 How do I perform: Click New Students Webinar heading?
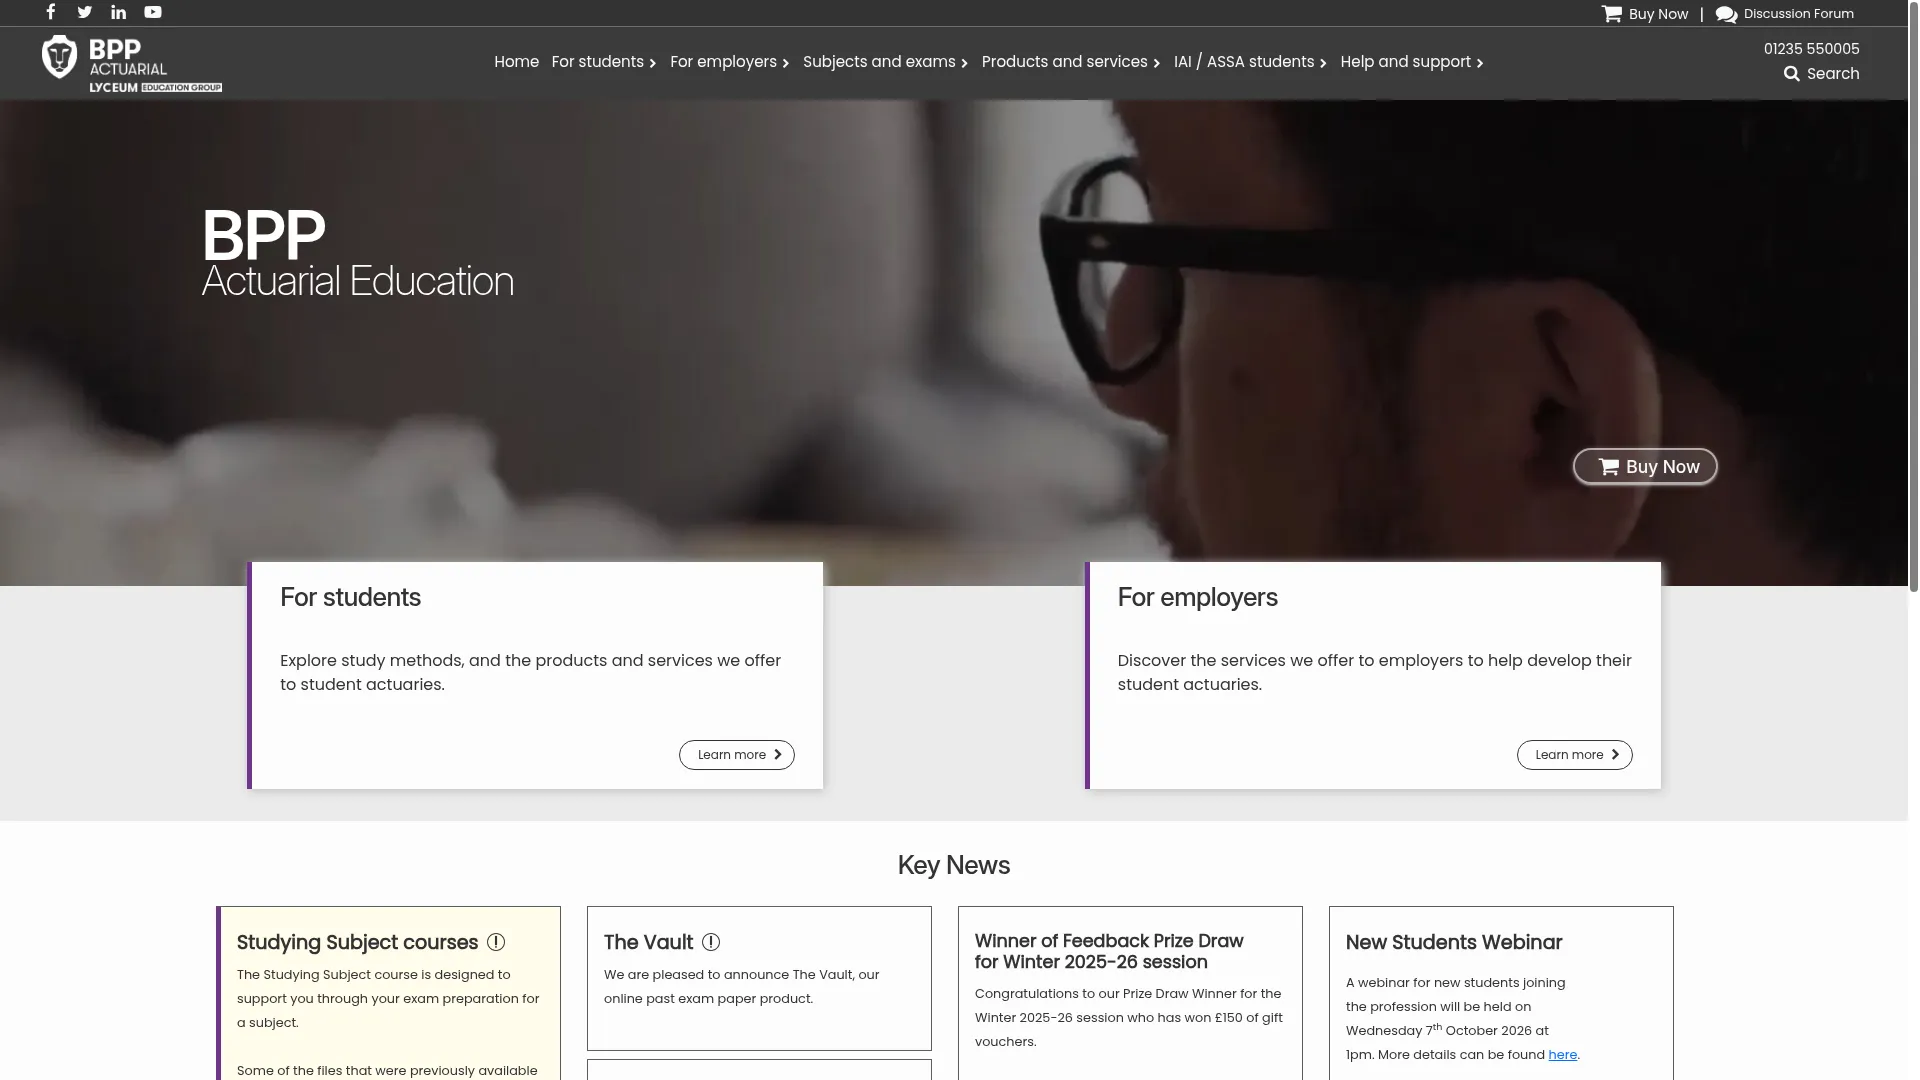point(1453,943)
